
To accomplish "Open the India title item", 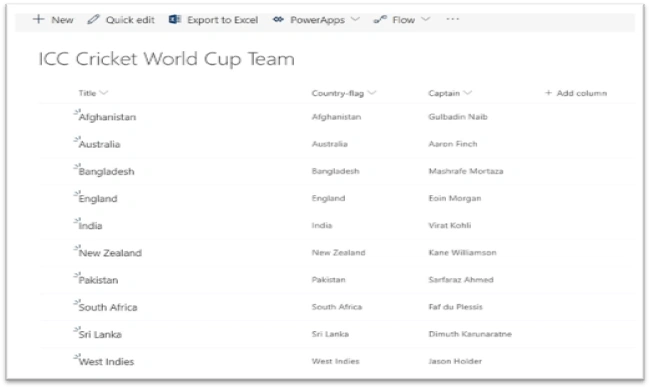I will (x=90, y=225).
